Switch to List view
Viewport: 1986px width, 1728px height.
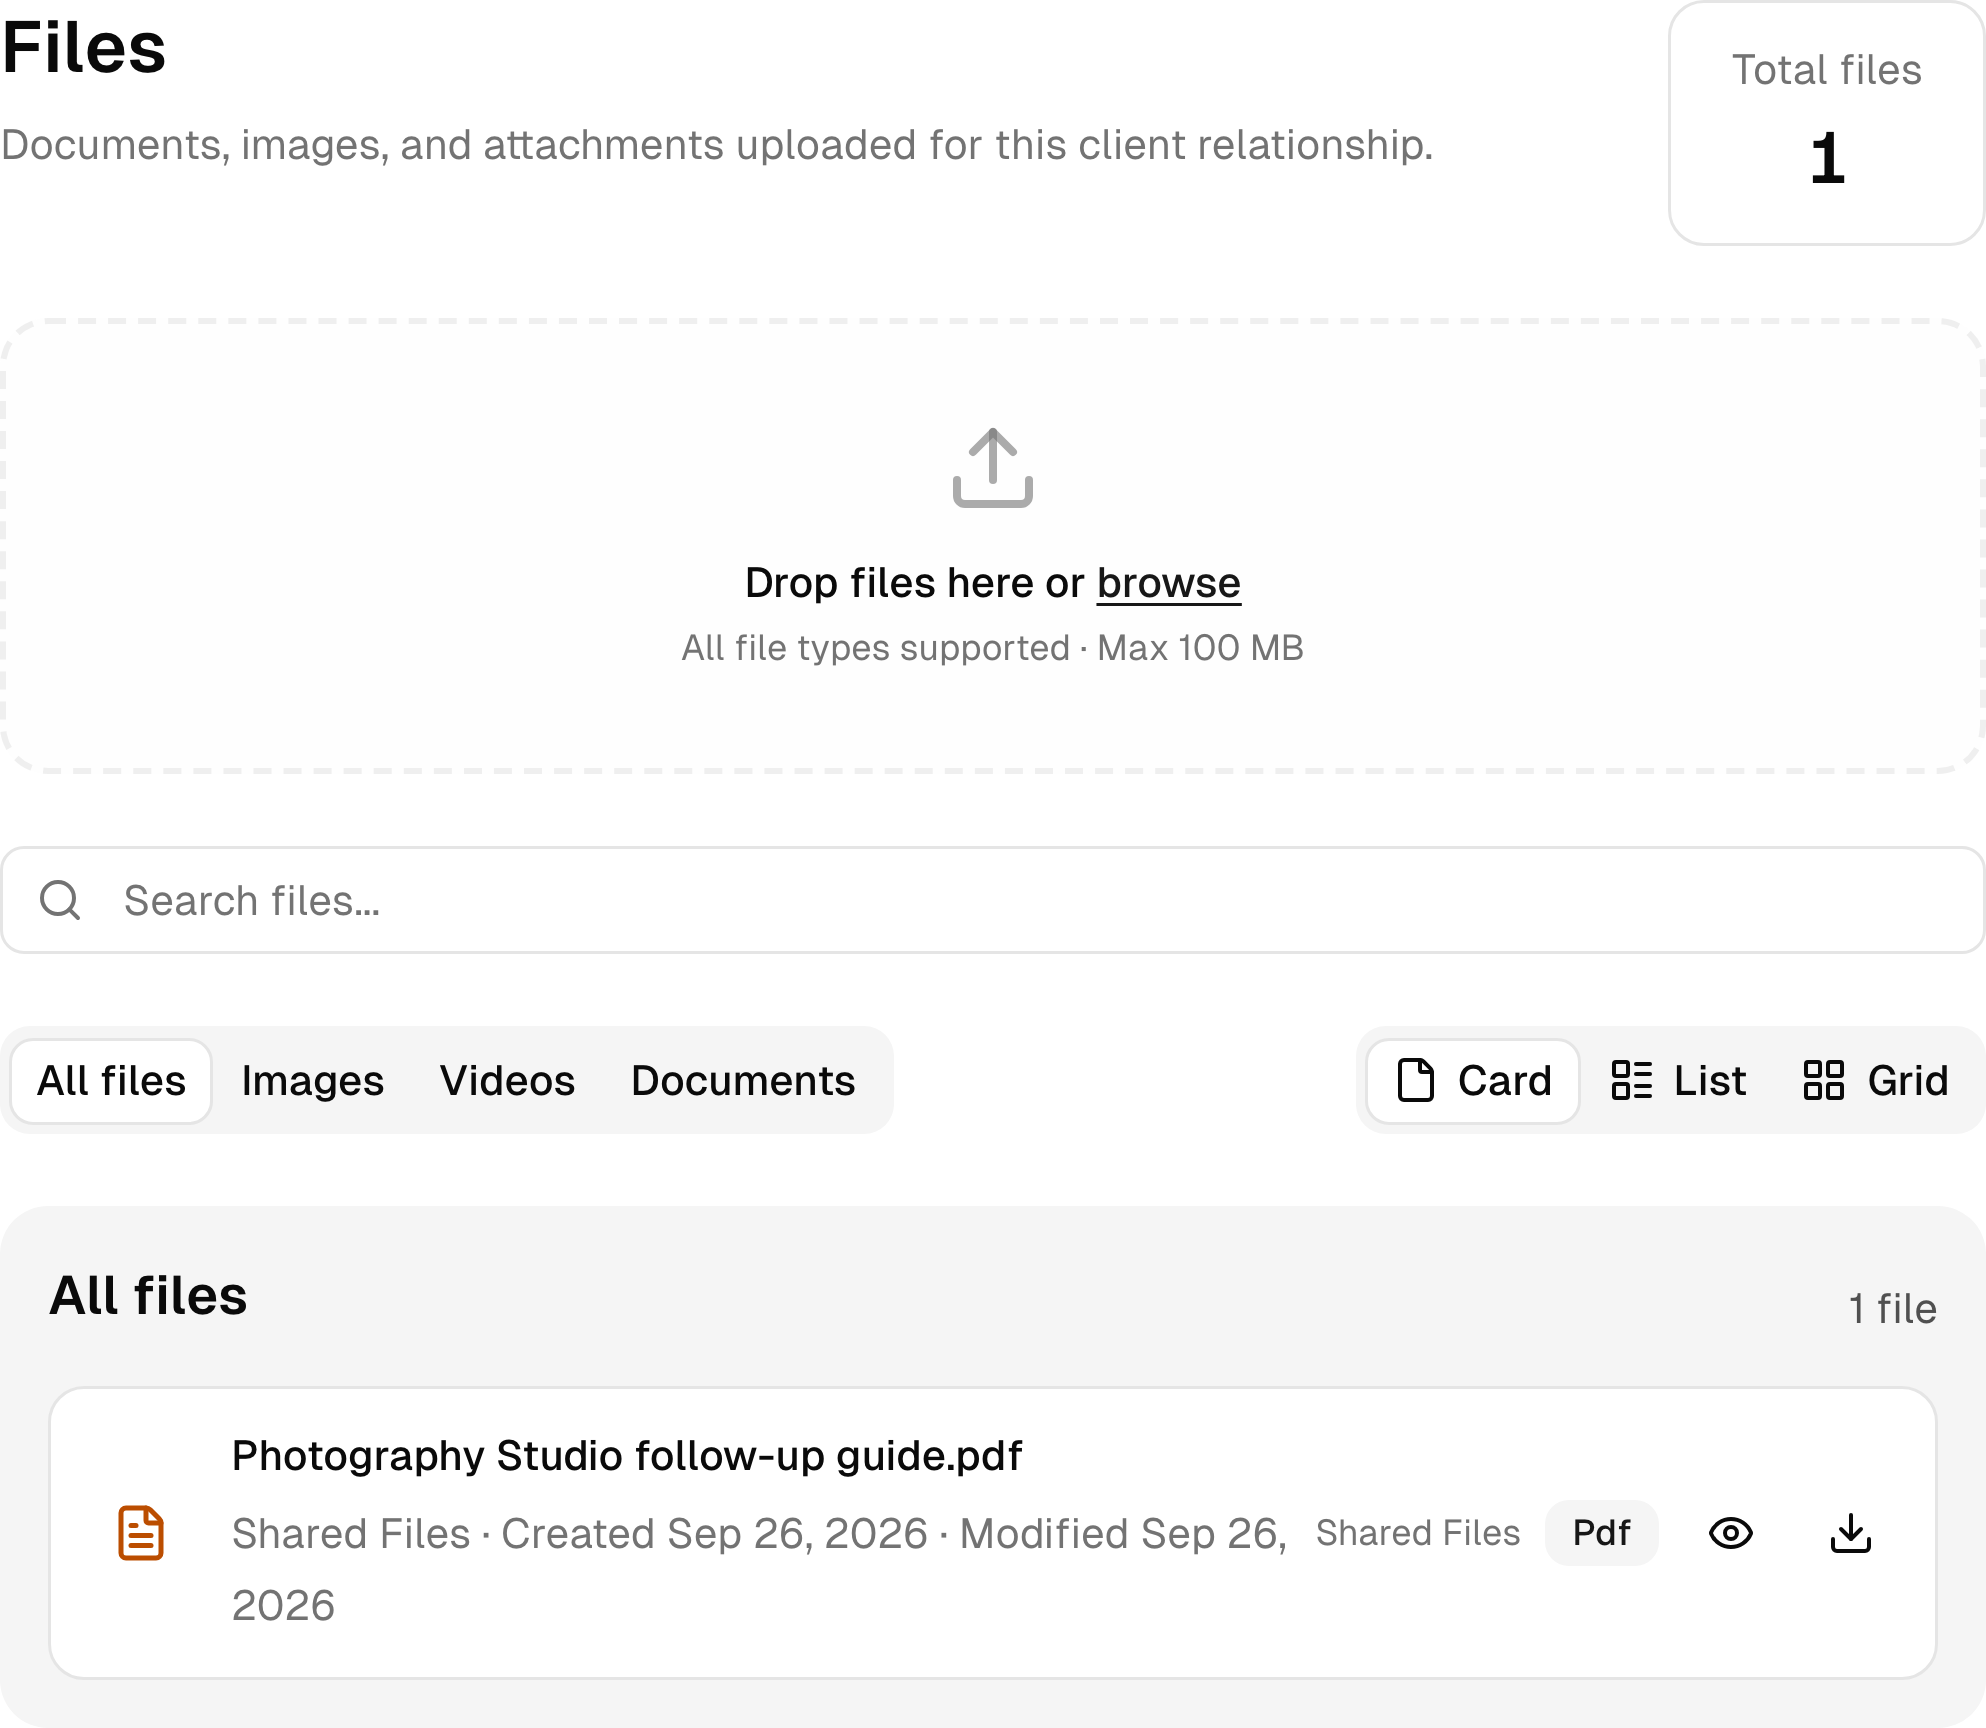click(x=1678, y=1081)
